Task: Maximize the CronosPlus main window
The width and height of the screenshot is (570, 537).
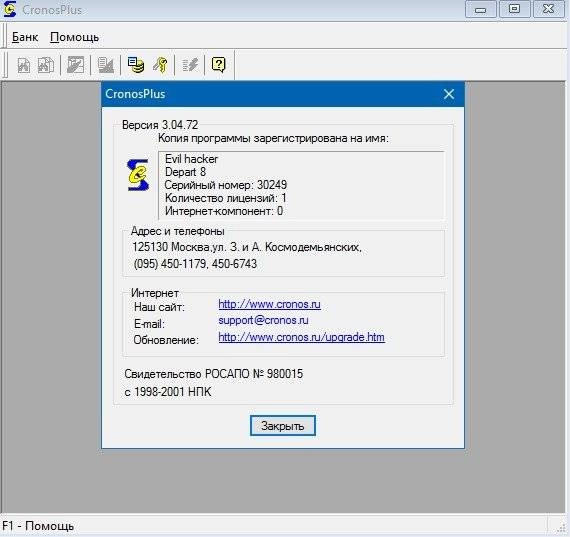Action: (x=514, y=9)
